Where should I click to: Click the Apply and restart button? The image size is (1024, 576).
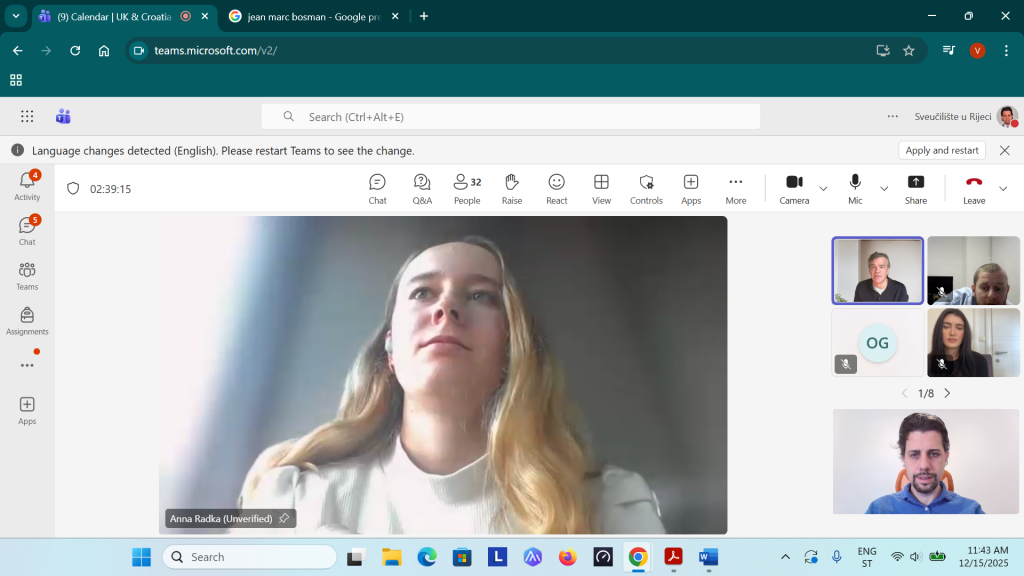coord(941,150)
